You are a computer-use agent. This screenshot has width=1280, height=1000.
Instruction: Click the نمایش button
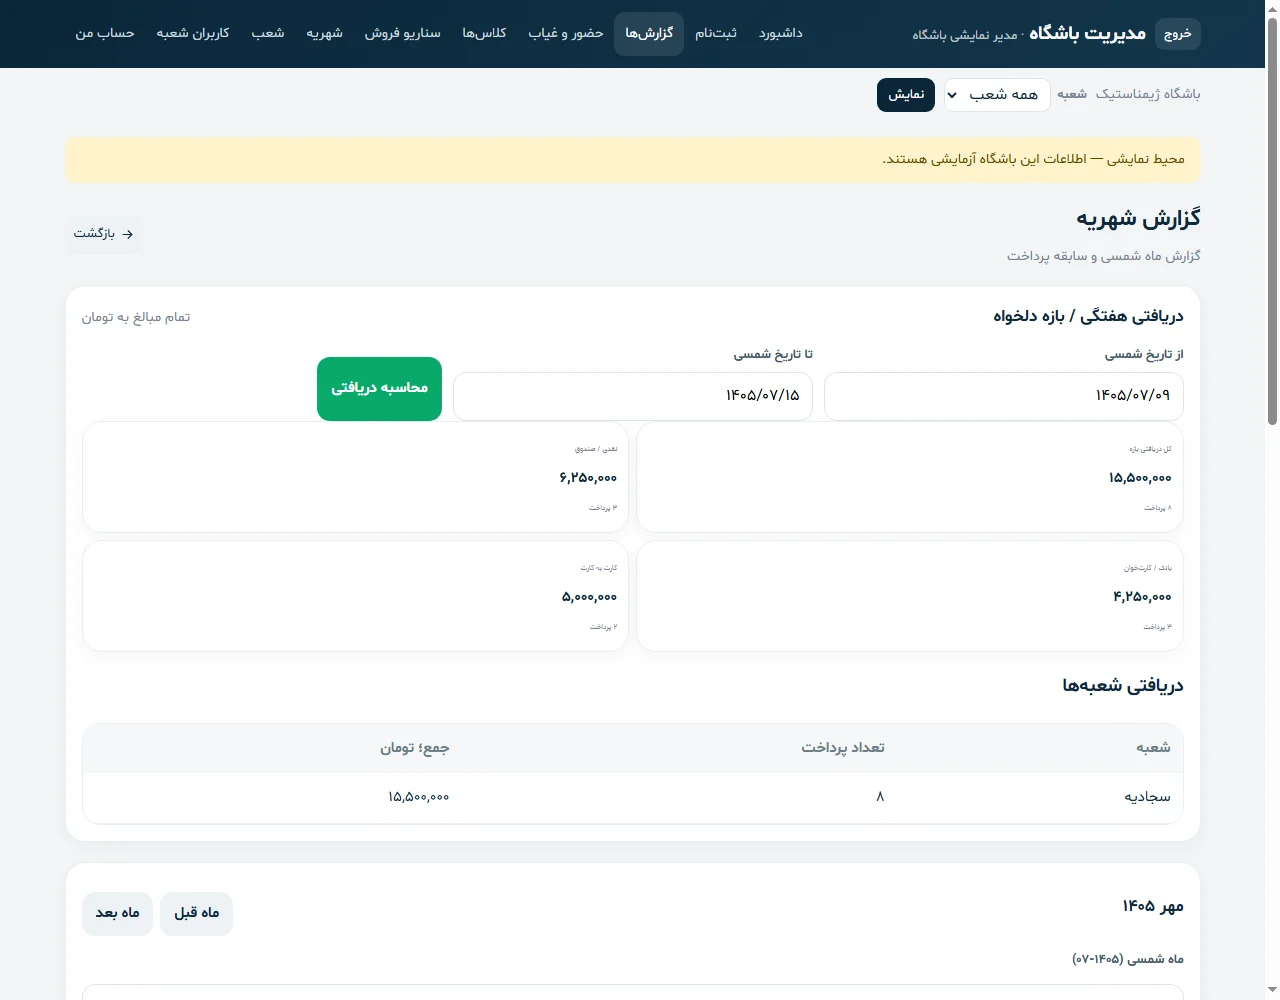906,95
